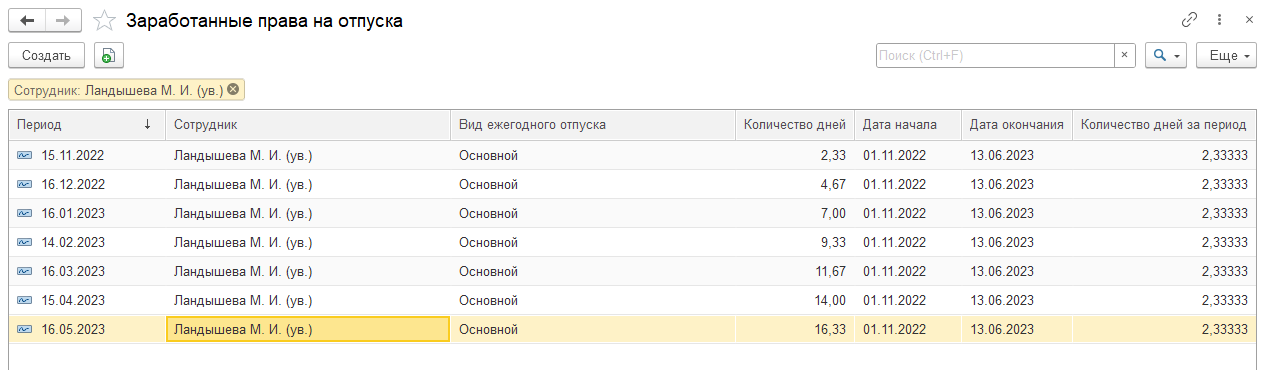The image size is (1263, 370).
Task: Go back with the left arrow button
Action: pos(27,20)
